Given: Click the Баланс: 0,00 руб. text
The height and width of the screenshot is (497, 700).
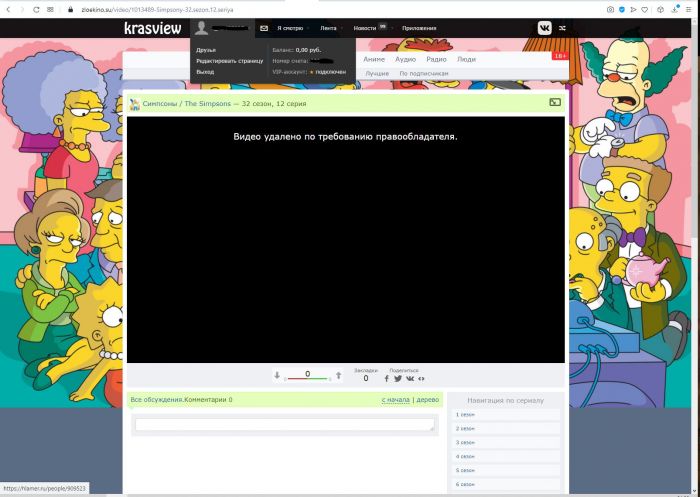Looking at the screenshot, I should coord(296,50).
